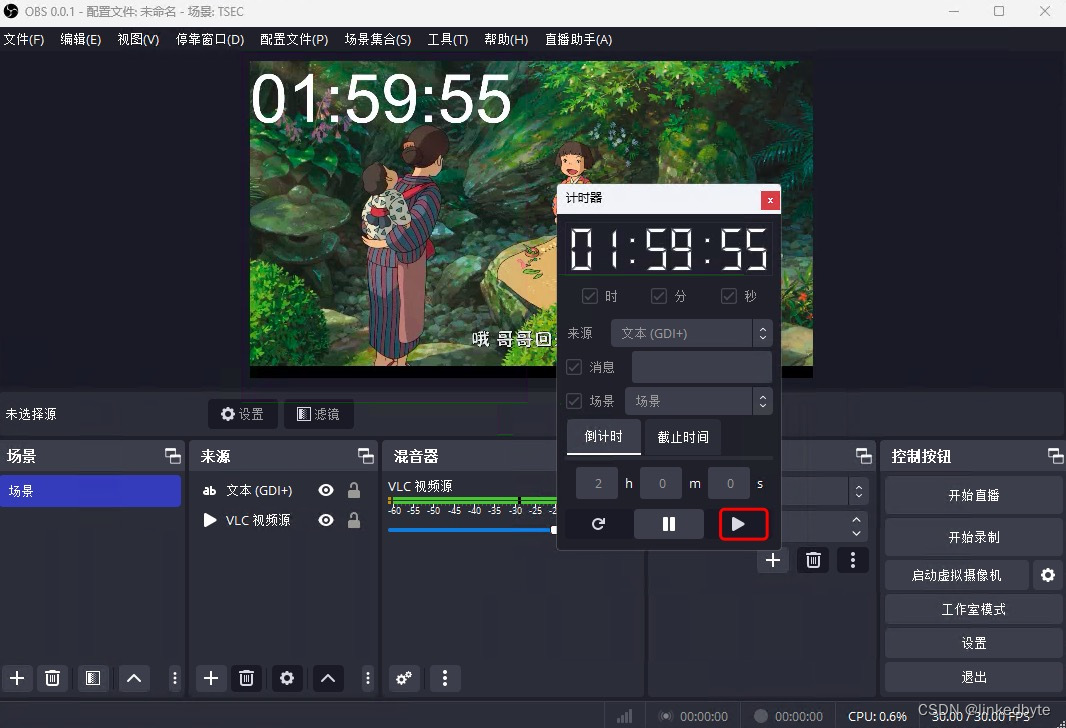Viewport: 1066px width, 728px height.
Task: Move the scene up with the arrow icon
Action: 134,678
